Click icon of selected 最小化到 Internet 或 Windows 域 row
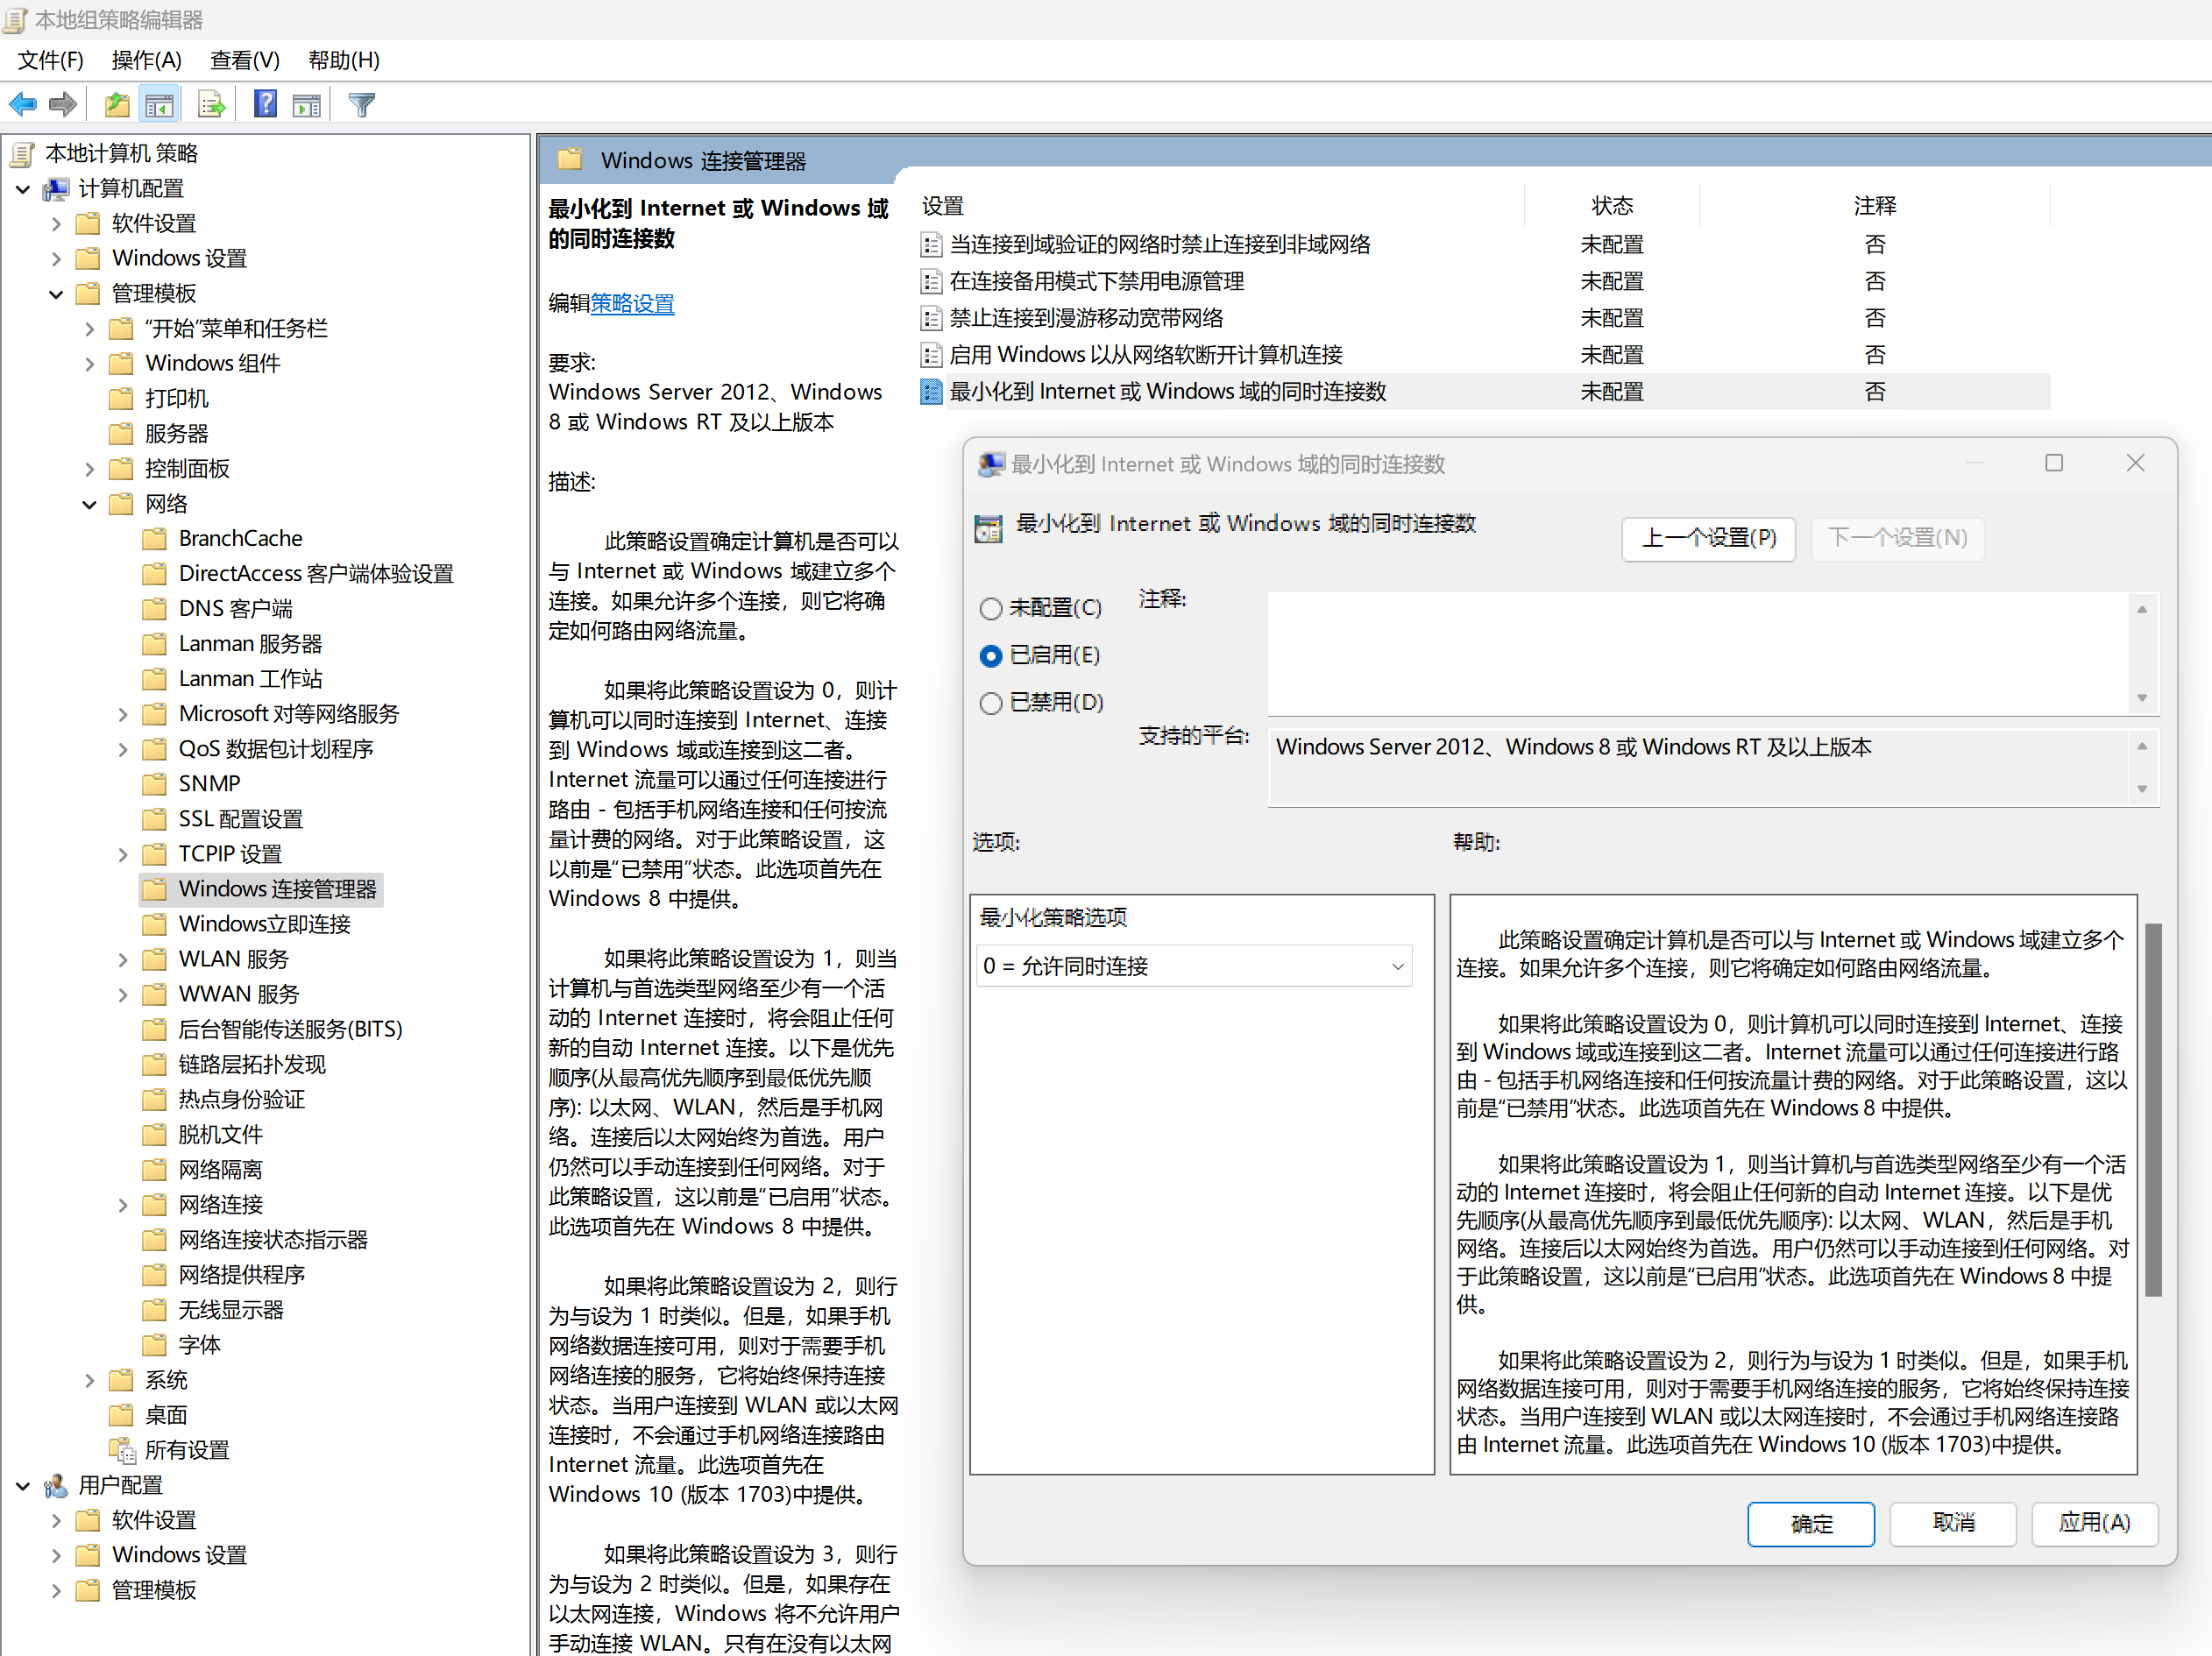The image size is (2212, 1656). click(x=931, y=392)
